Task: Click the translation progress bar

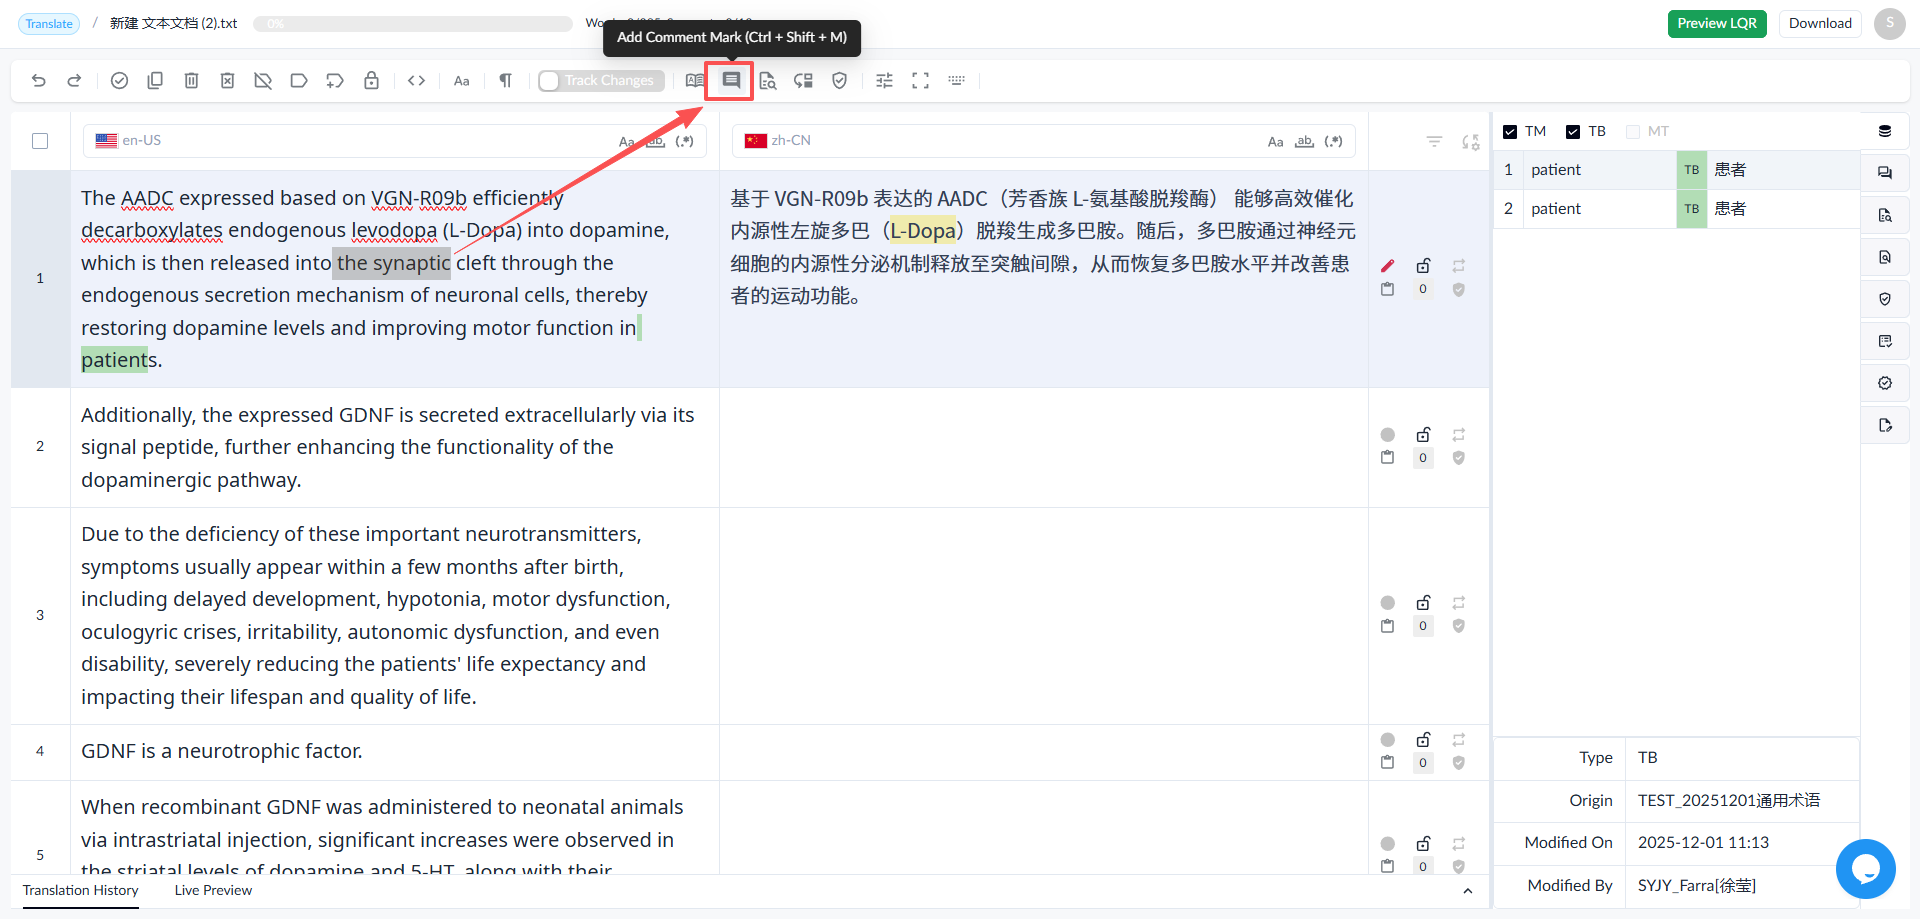Action: tap(412, 24)
